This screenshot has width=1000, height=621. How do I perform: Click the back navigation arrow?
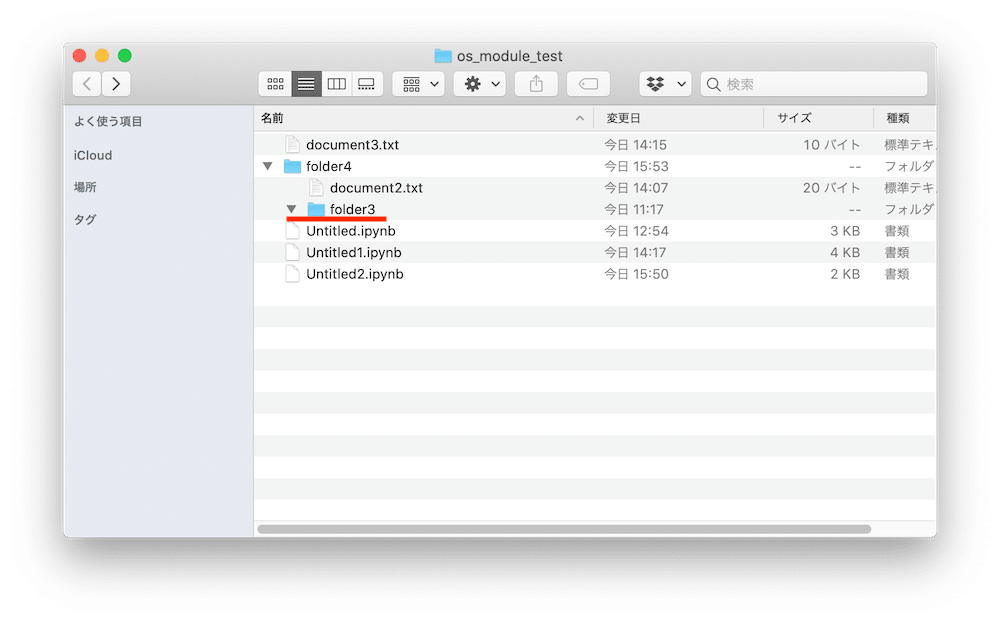tap(86, 83)
